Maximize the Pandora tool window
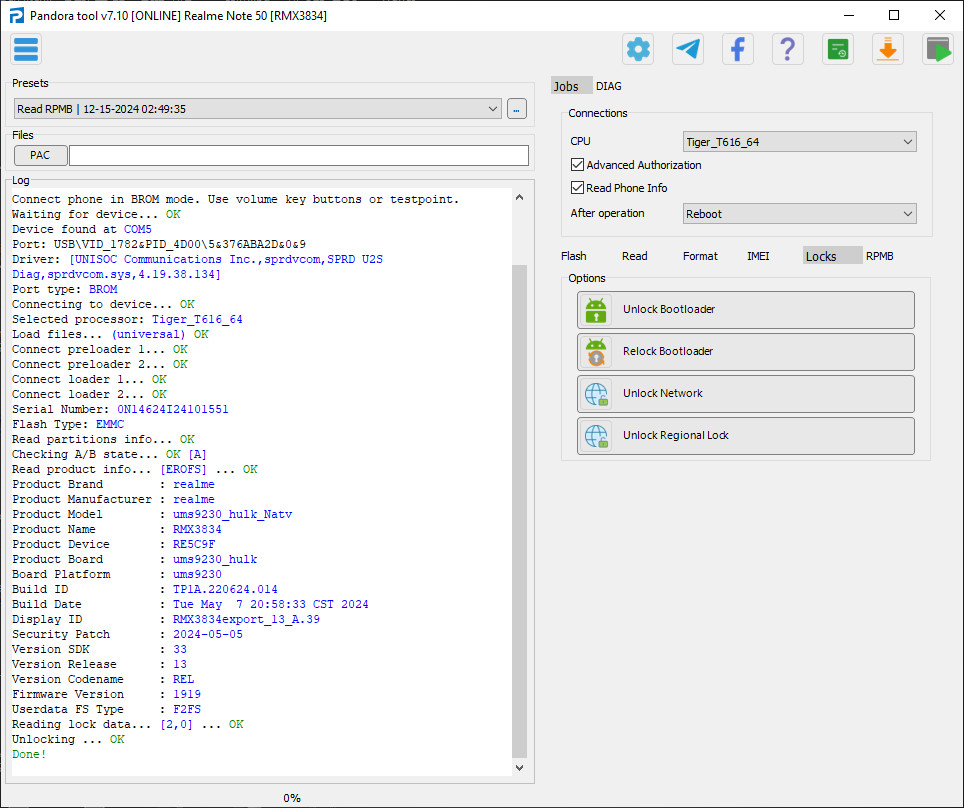The width and height of the screenshot is (964, 808). pos(895,15)
